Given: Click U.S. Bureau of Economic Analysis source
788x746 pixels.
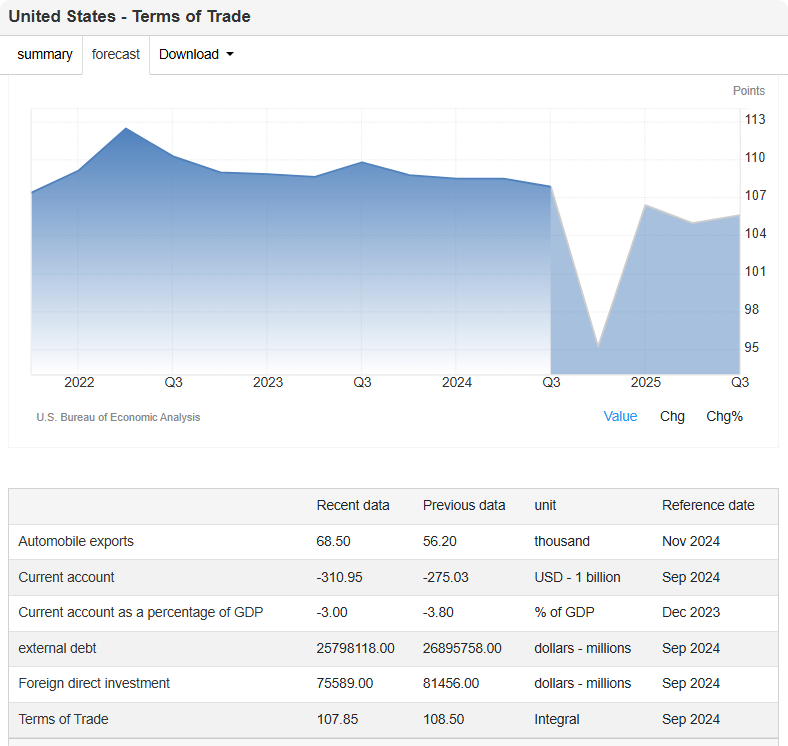Looking at the screenshot, I should (x=118, y=417).
